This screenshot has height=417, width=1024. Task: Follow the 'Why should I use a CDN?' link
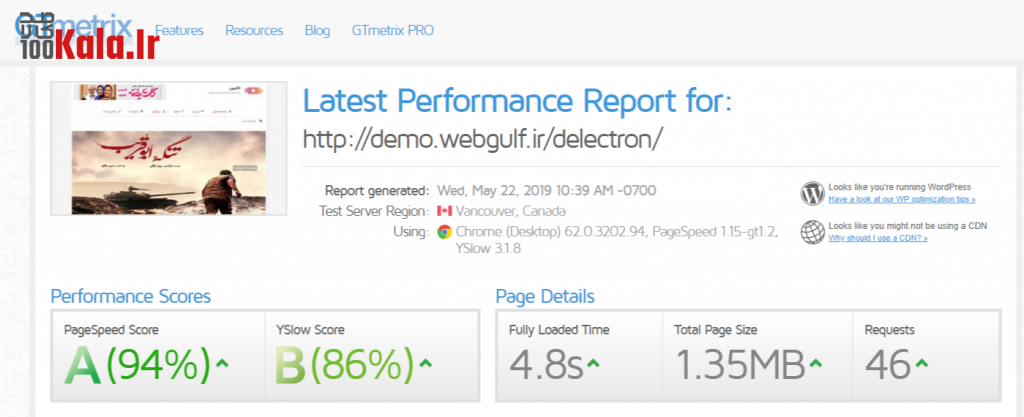point(878,238)
